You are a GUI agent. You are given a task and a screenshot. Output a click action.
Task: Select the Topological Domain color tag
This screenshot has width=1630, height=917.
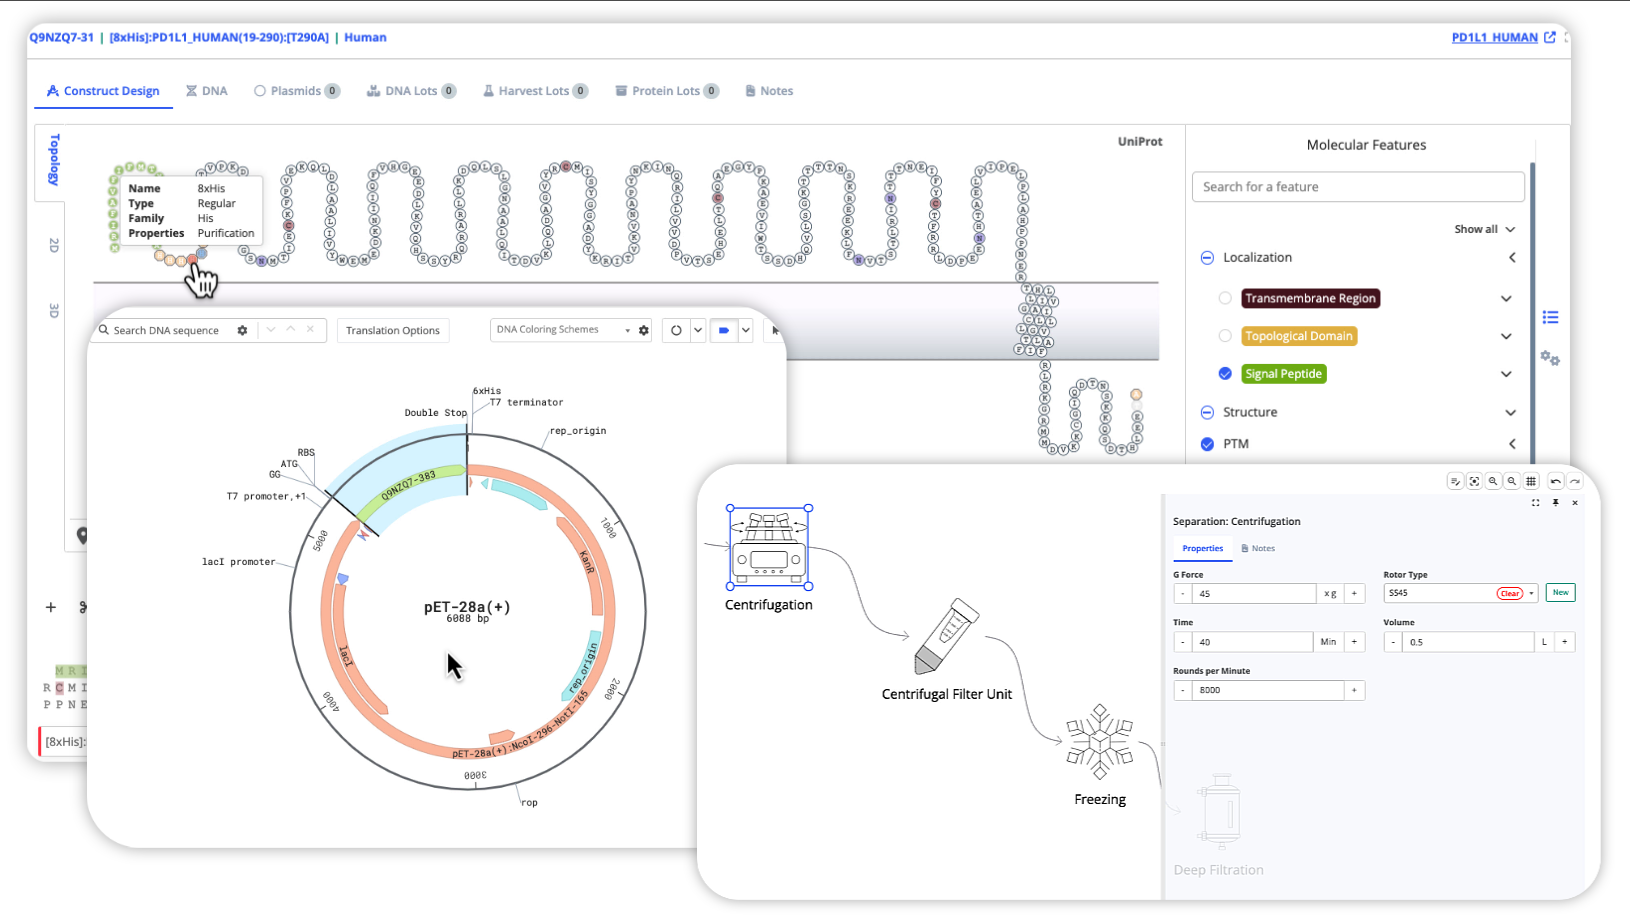click(x=1299, y=336)
